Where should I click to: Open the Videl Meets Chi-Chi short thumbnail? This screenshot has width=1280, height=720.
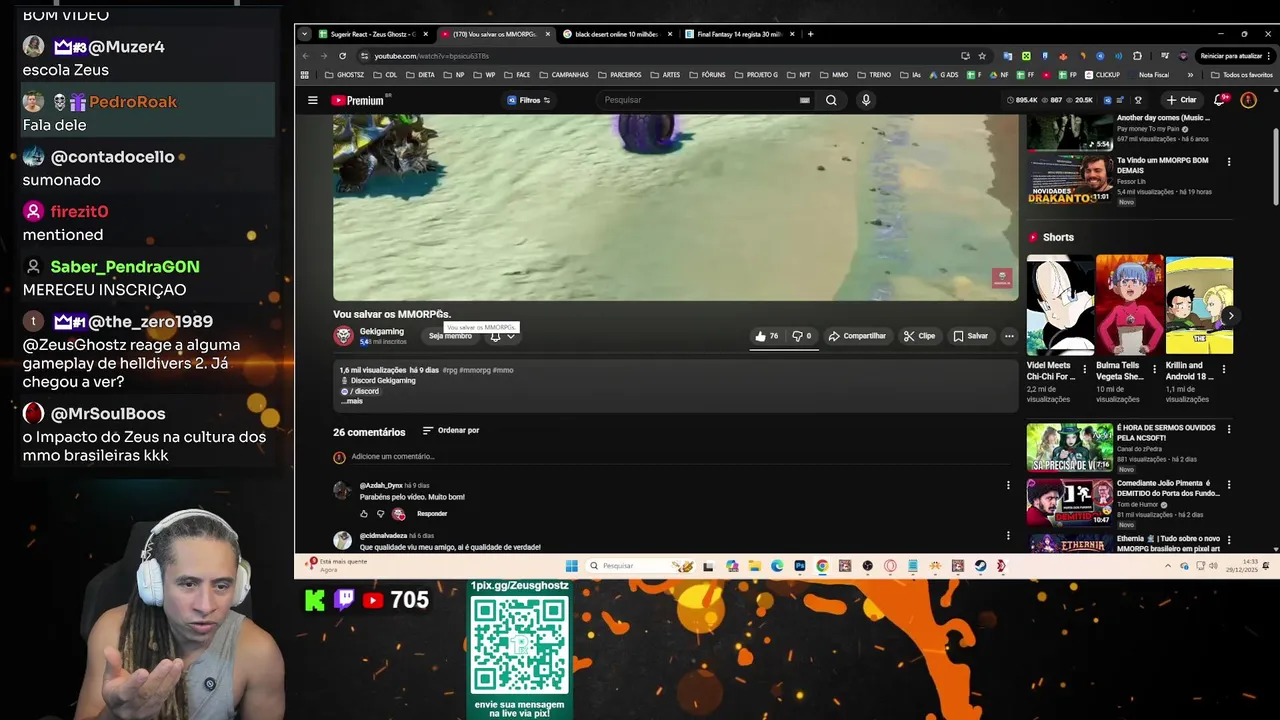point(1060,305)
